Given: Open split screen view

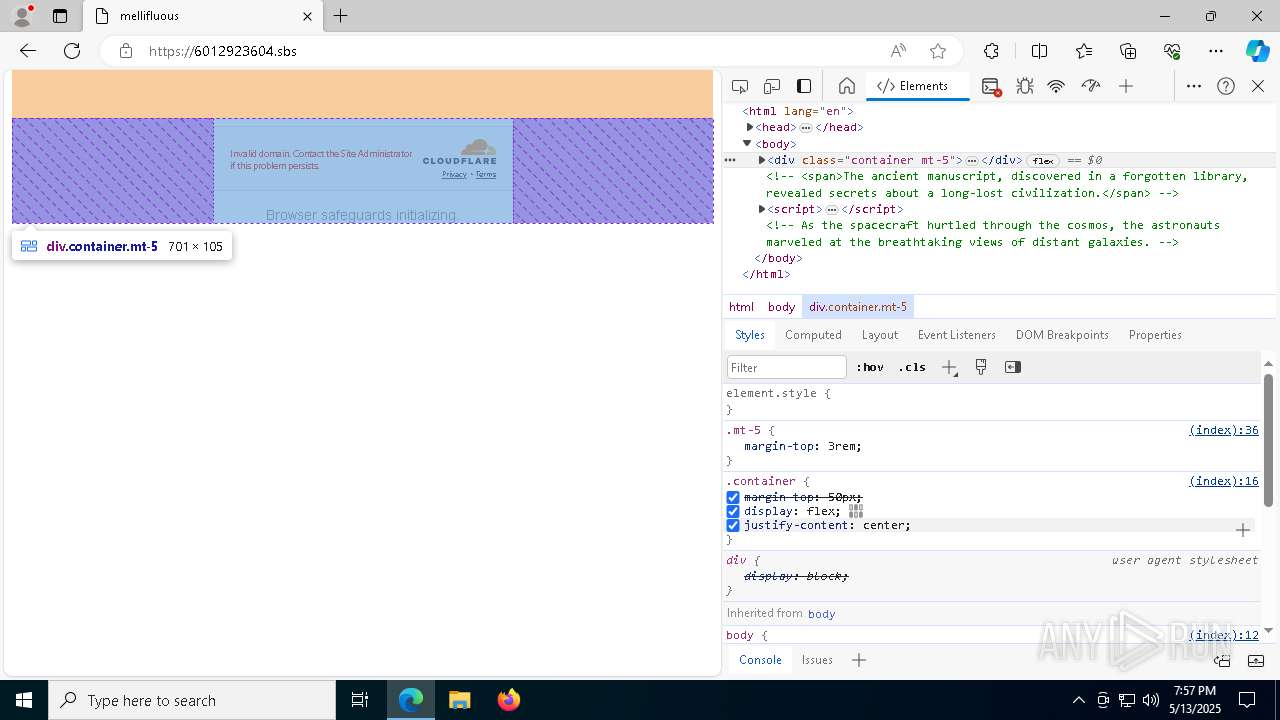Looking at the screenshot, I should click(1039, 51).
